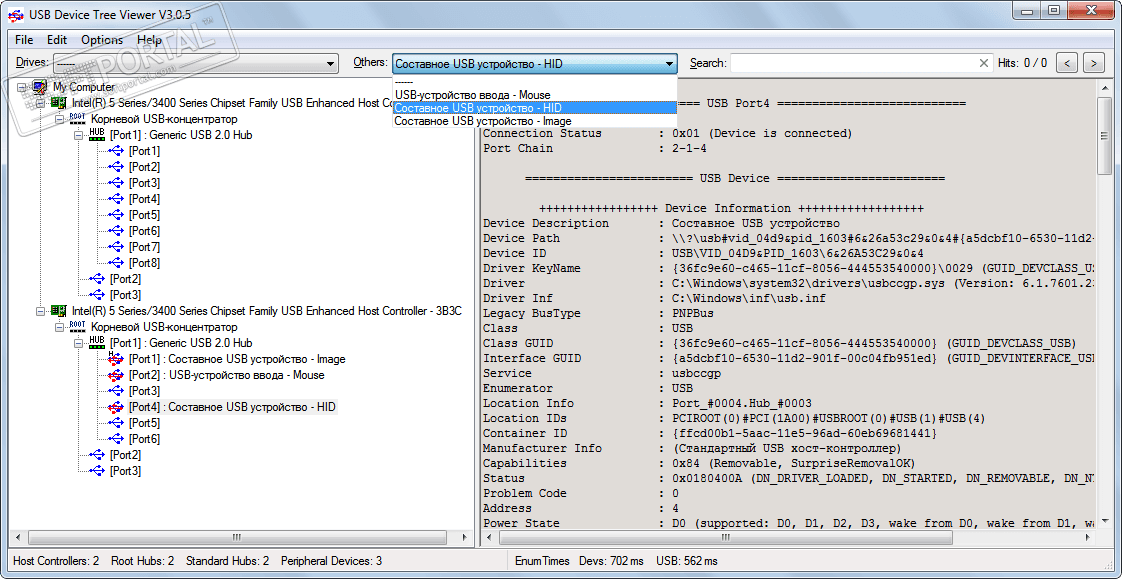Click 'Peripheral Devices: 3' in status bar
This screenshot has width=1122, height=579.
point(331,561)
